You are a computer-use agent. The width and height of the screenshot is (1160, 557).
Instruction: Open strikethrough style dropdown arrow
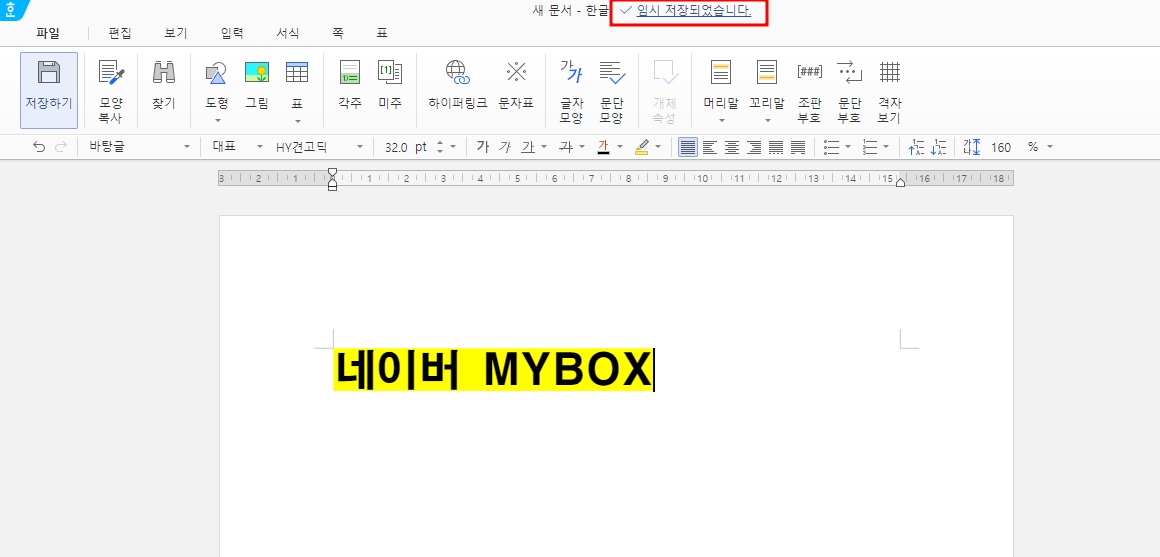pos(582,147)
